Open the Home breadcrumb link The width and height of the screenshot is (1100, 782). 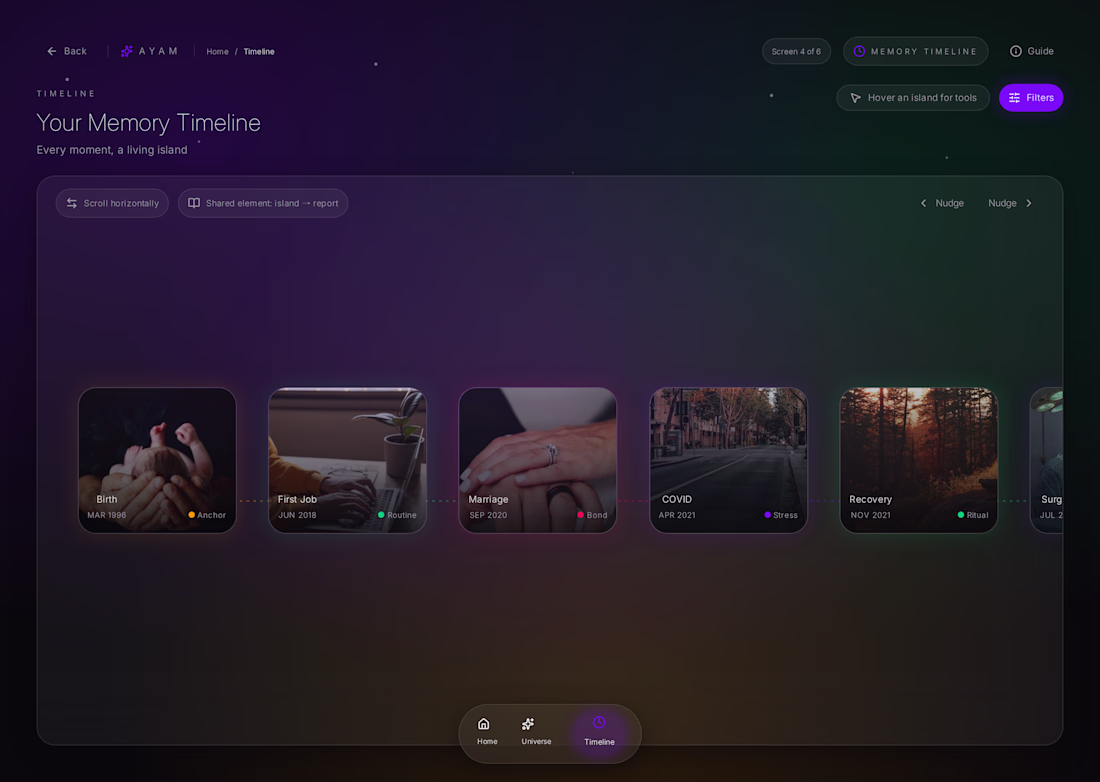point(217,51)
